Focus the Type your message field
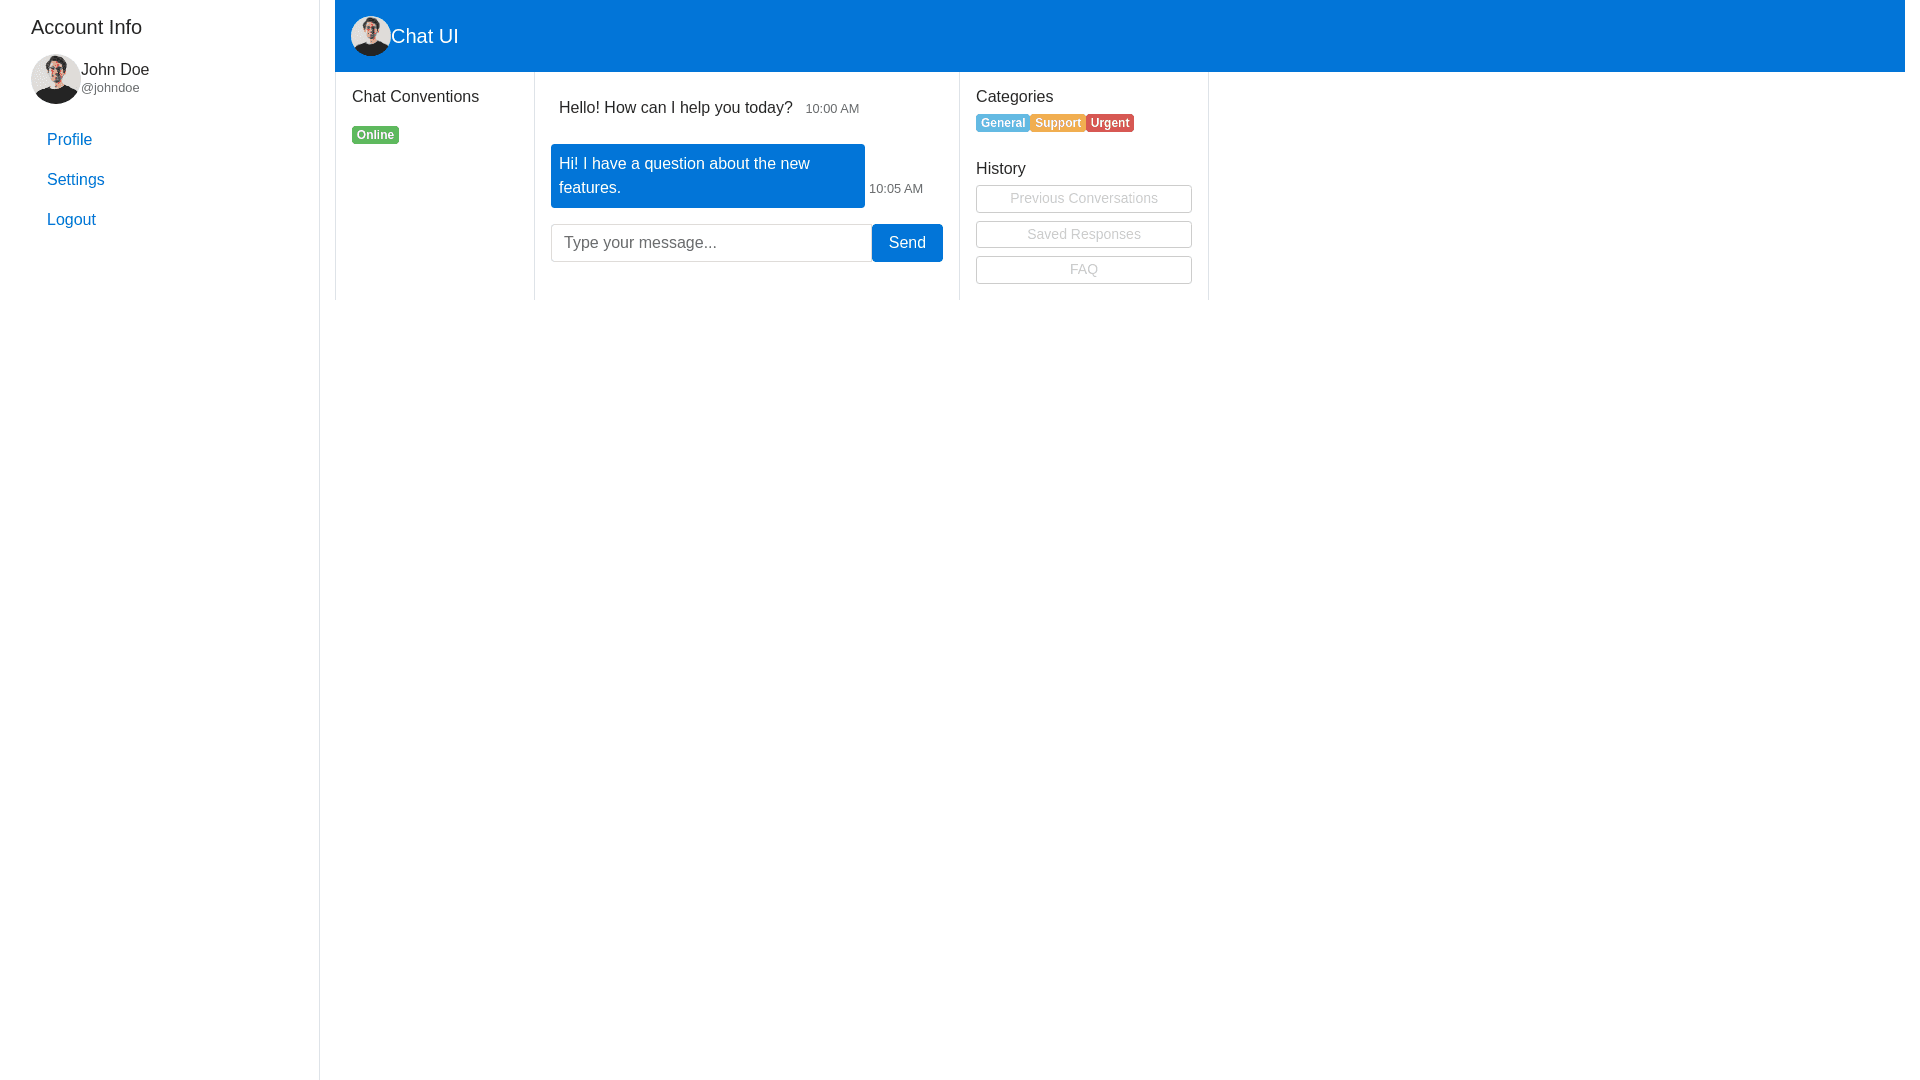 coord(710,243)
